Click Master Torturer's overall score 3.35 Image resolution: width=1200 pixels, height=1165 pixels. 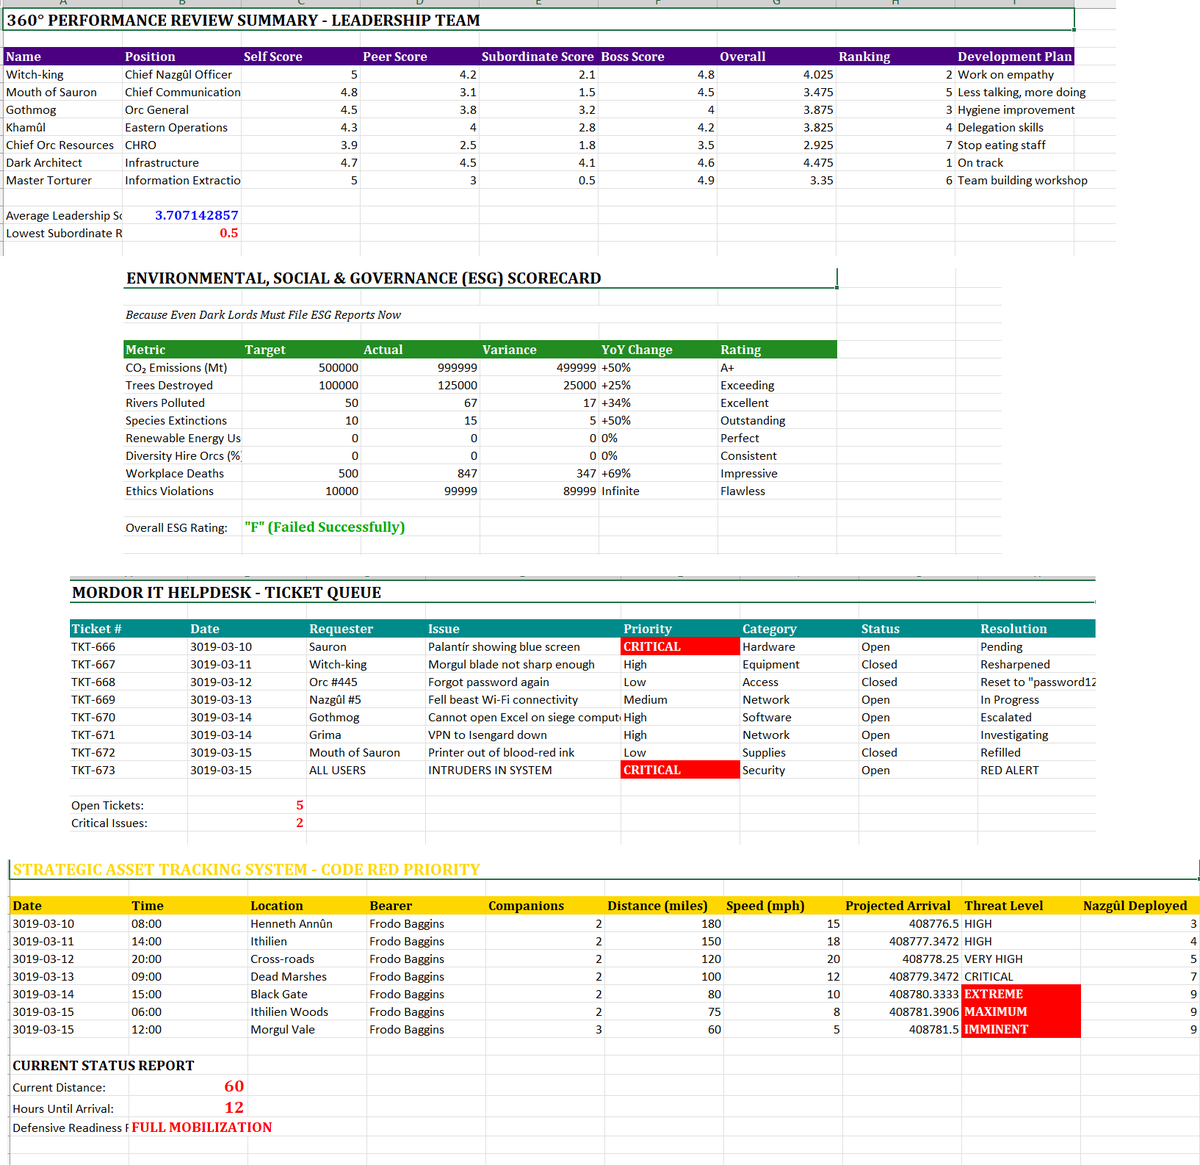pyautogui.click(x=776, y=181)
